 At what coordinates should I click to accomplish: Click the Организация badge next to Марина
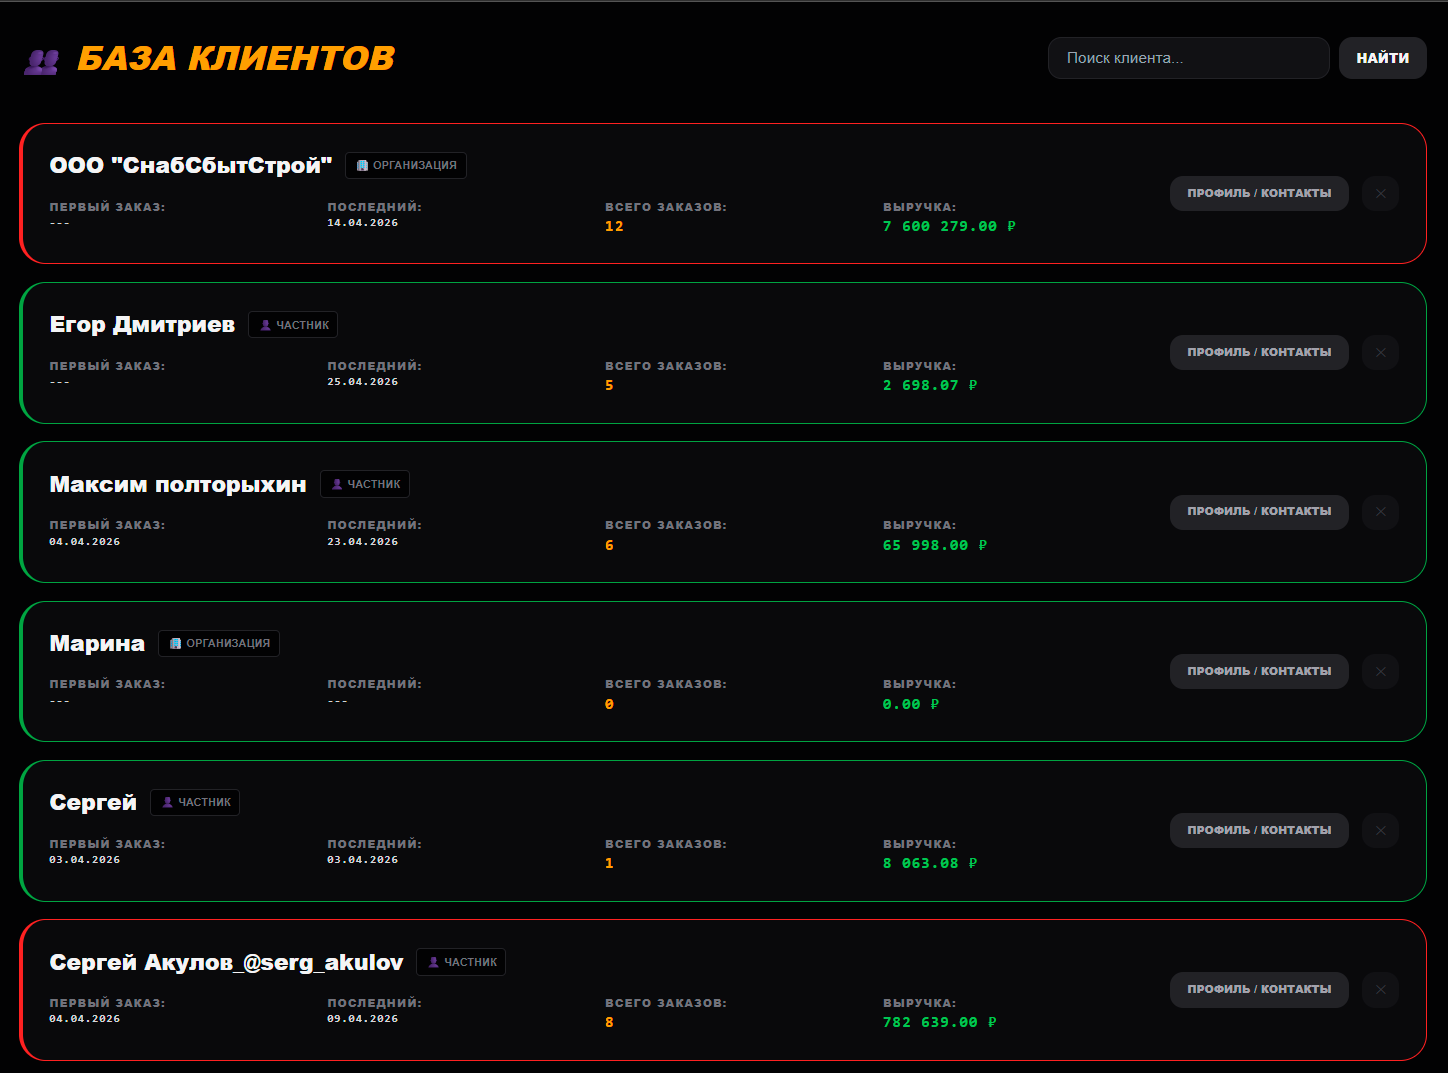click(219, 644)
